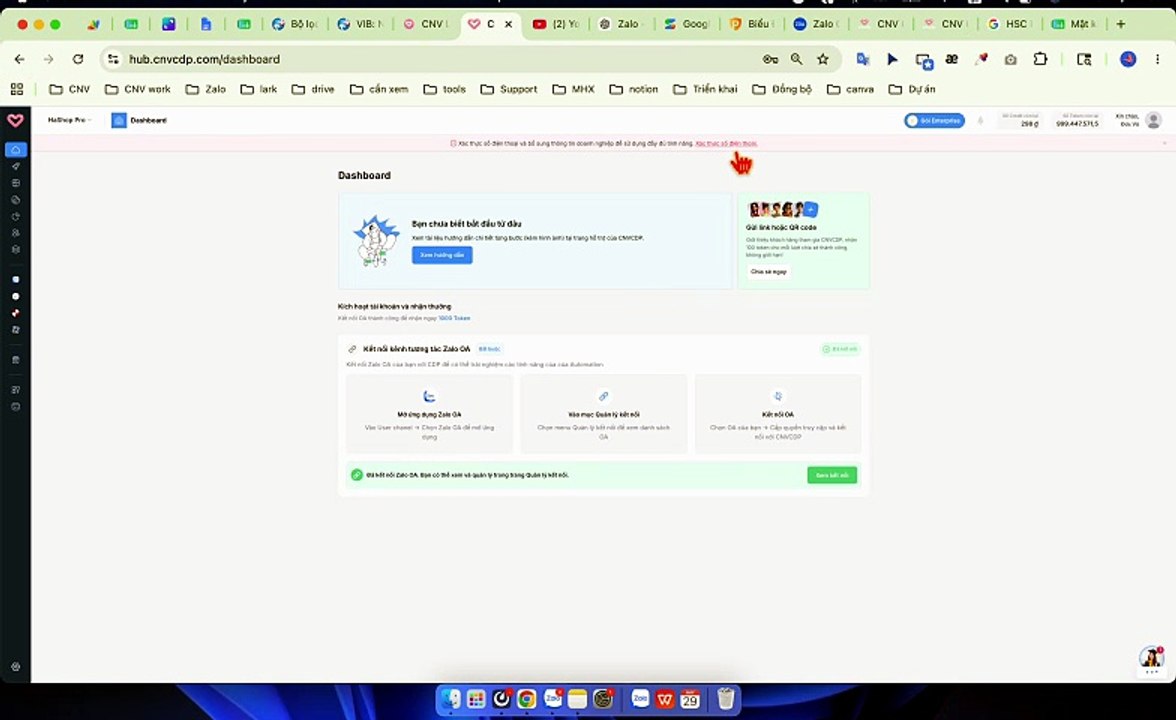Open the canva bookmarks folder
The image size is (1176, 720).
[x=850, y=89]
